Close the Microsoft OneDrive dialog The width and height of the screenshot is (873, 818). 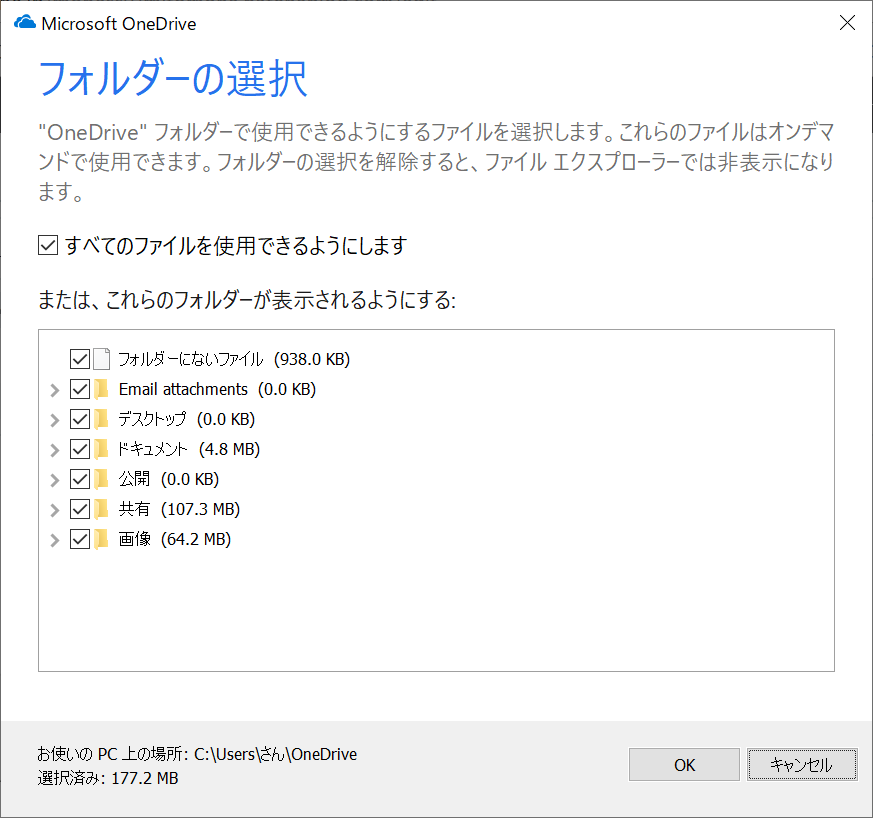(x=847, y=23)
